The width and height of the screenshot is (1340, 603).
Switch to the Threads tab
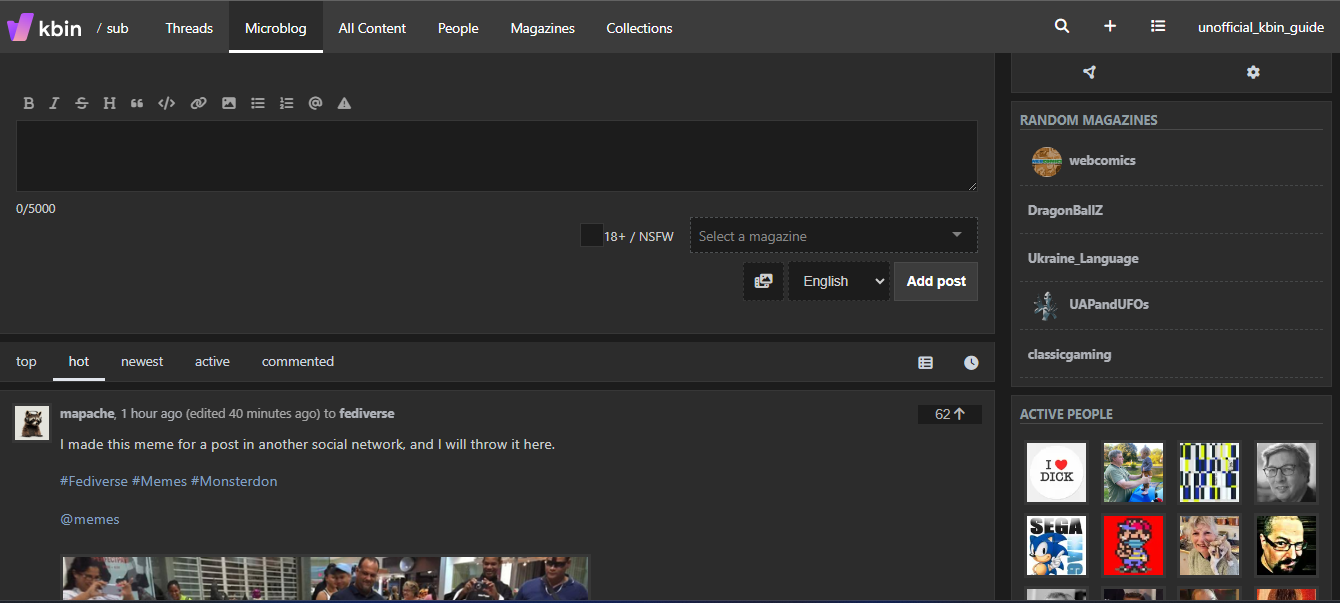pyautogui.click(x=189, y=28)
